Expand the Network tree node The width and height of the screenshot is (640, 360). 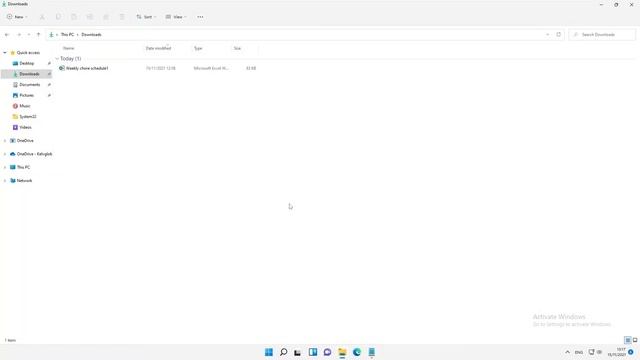[x=5, y=180]
